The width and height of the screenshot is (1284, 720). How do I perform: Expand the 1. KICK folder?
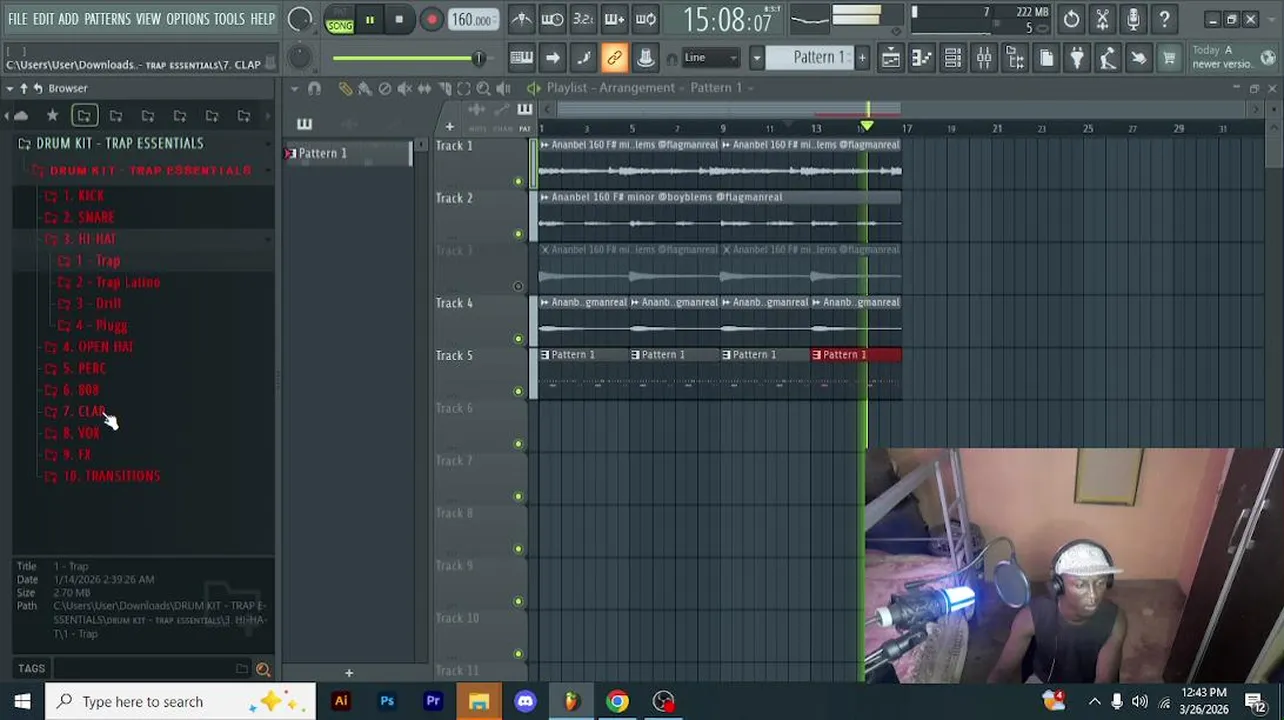82,196
